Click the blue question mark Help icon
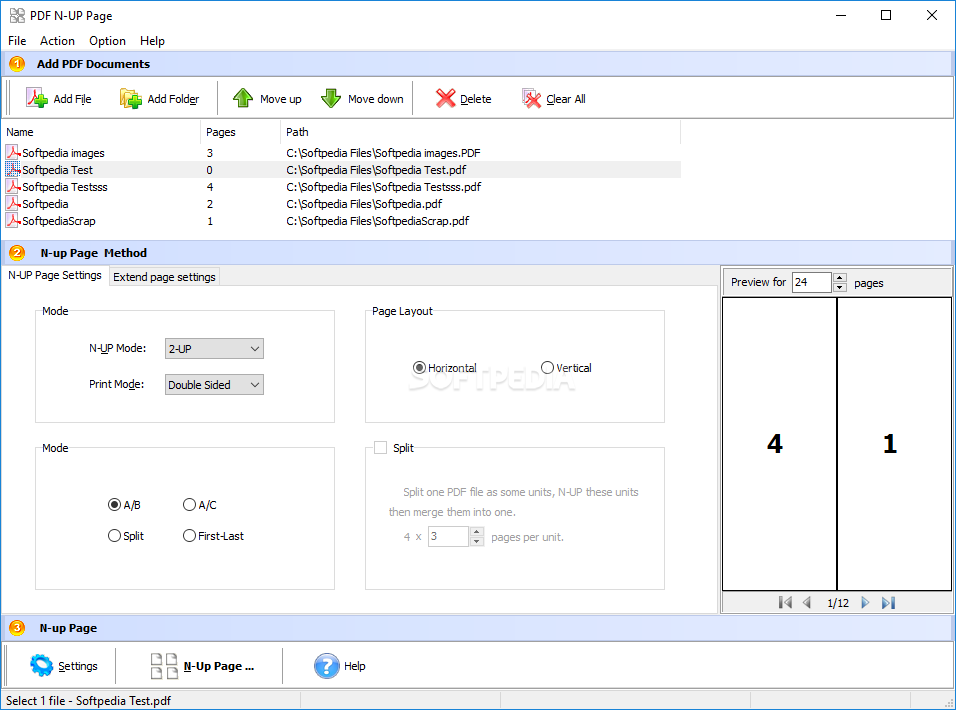The image size is (956, 710). tap(327, 666)
